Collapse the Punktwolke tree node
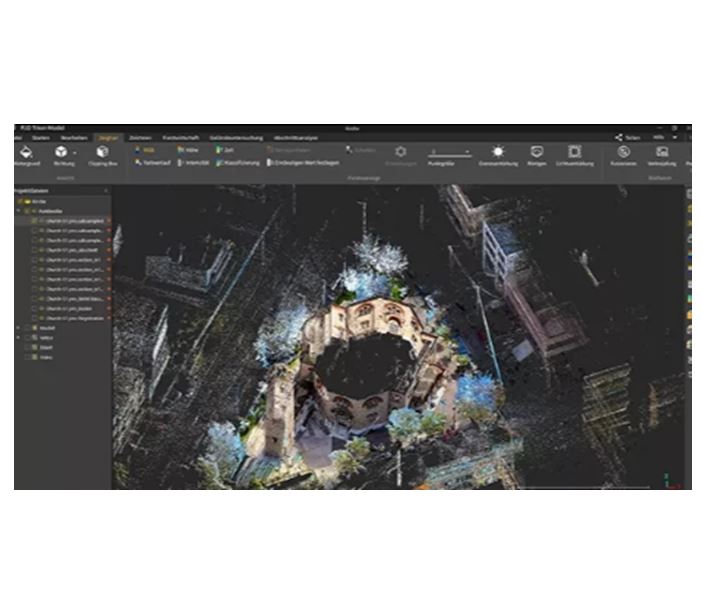 pyautogui.click(x=19, y=211)
